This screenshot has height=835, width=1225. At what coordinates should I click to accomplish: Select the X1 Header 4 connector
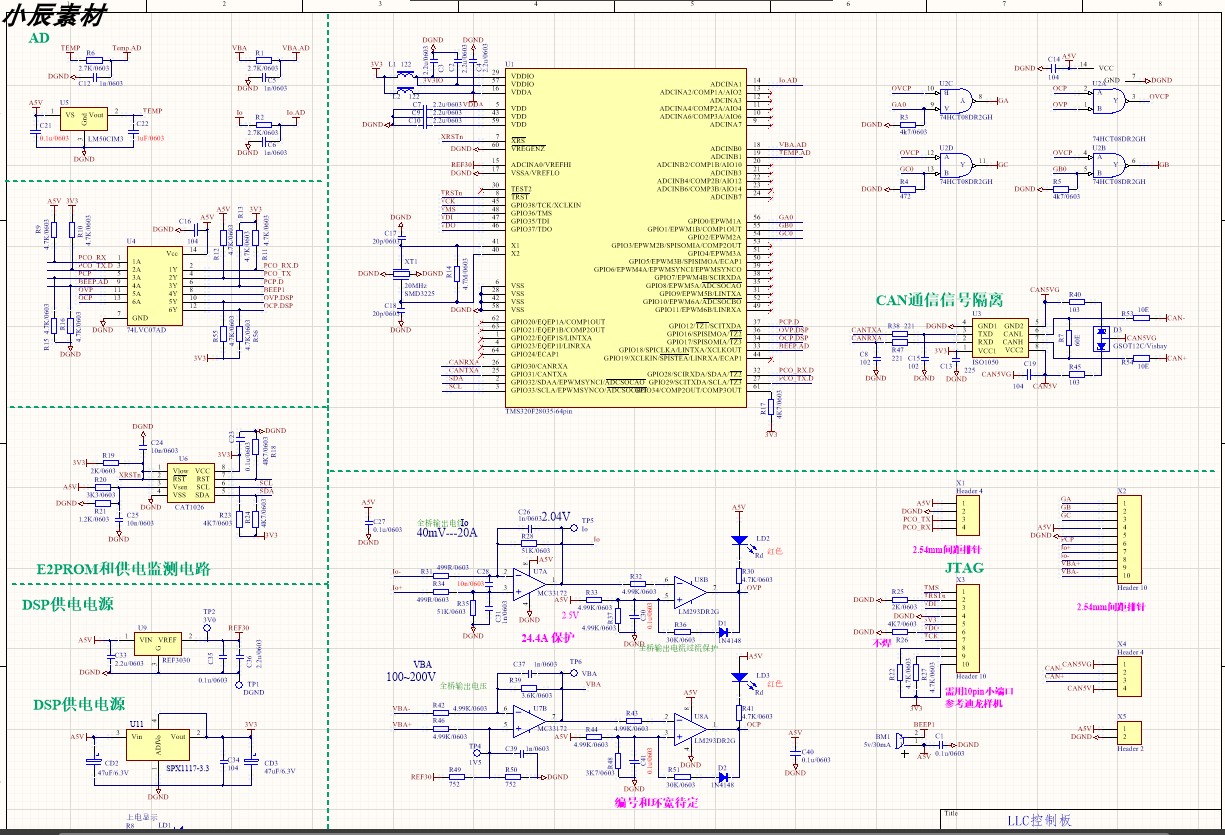(x=969, y=514)
